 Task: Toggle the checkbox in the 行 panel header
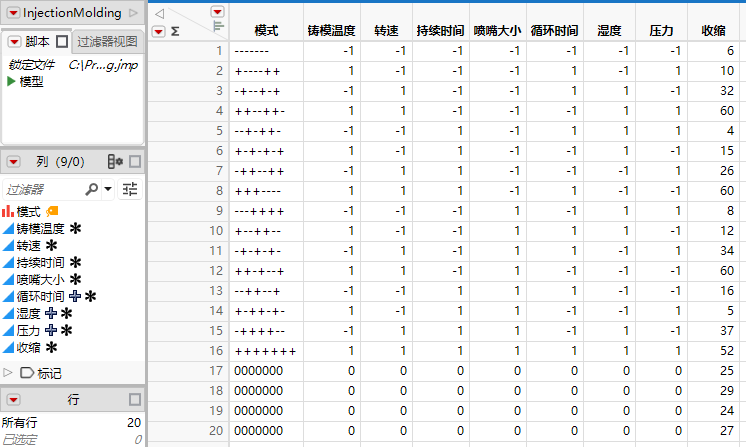(x=135, y=399)
